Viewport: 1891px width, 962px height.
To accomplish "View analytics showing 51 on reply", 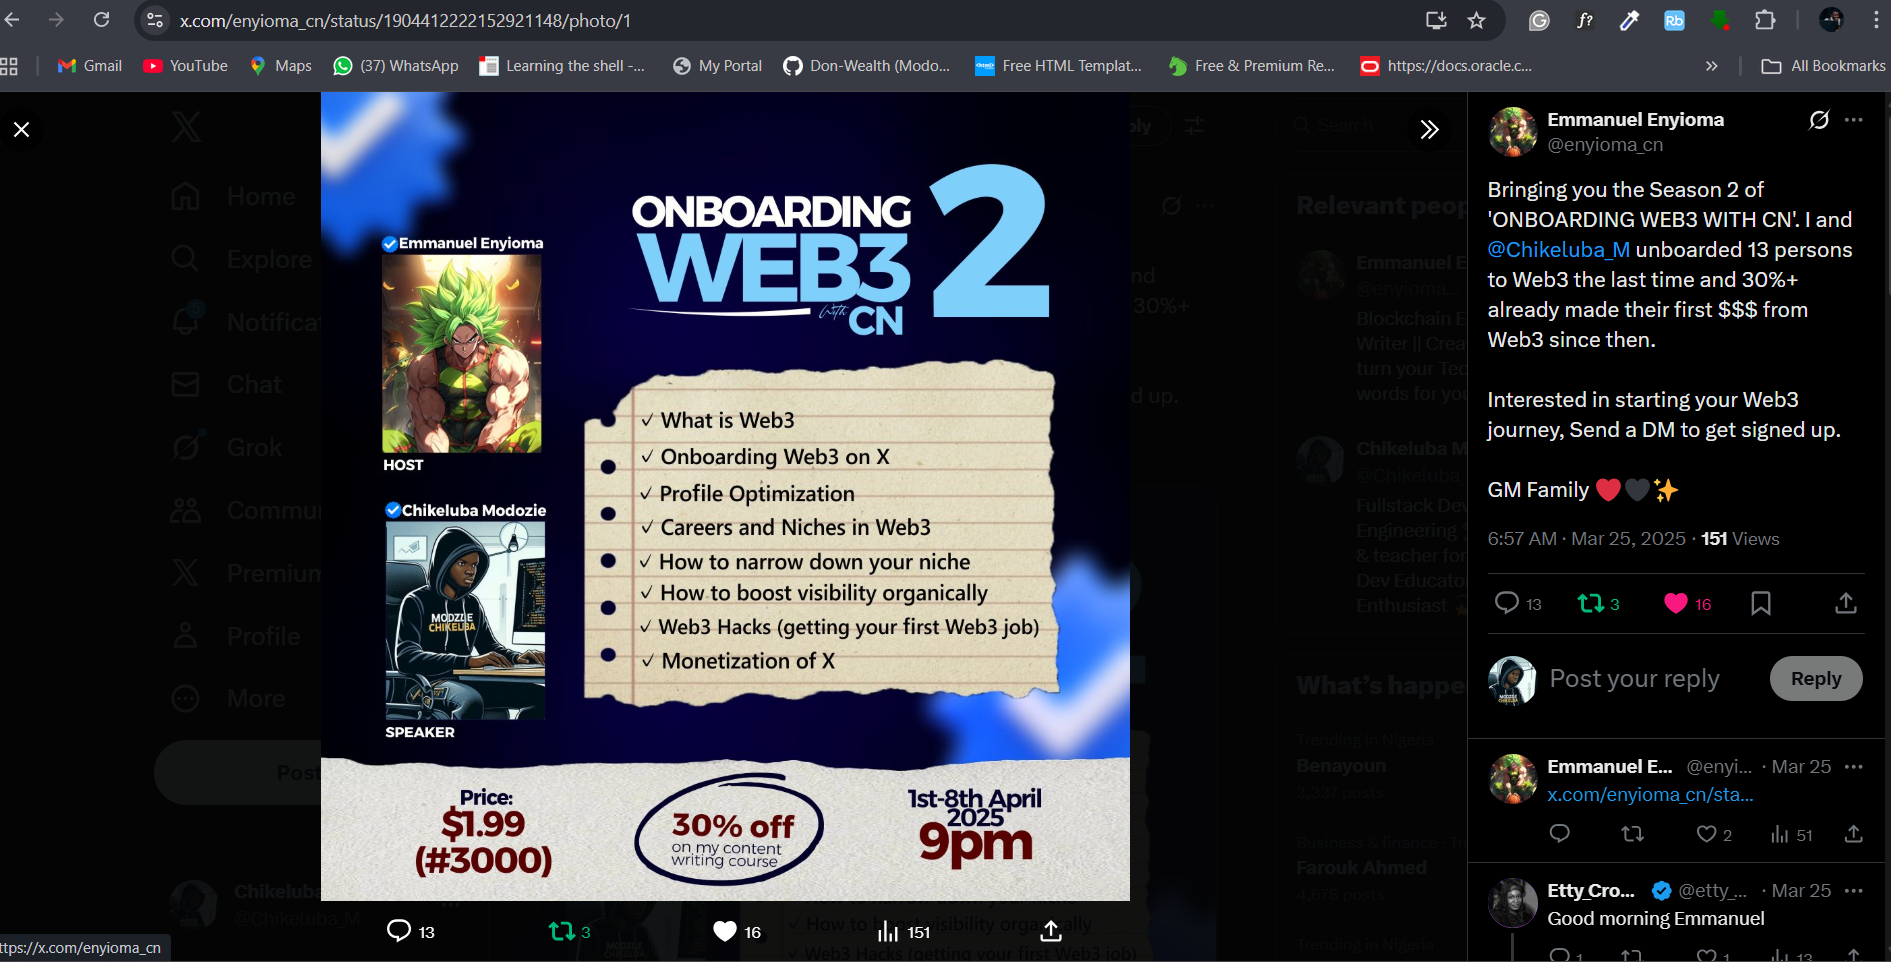I will tap(1791, 834).
